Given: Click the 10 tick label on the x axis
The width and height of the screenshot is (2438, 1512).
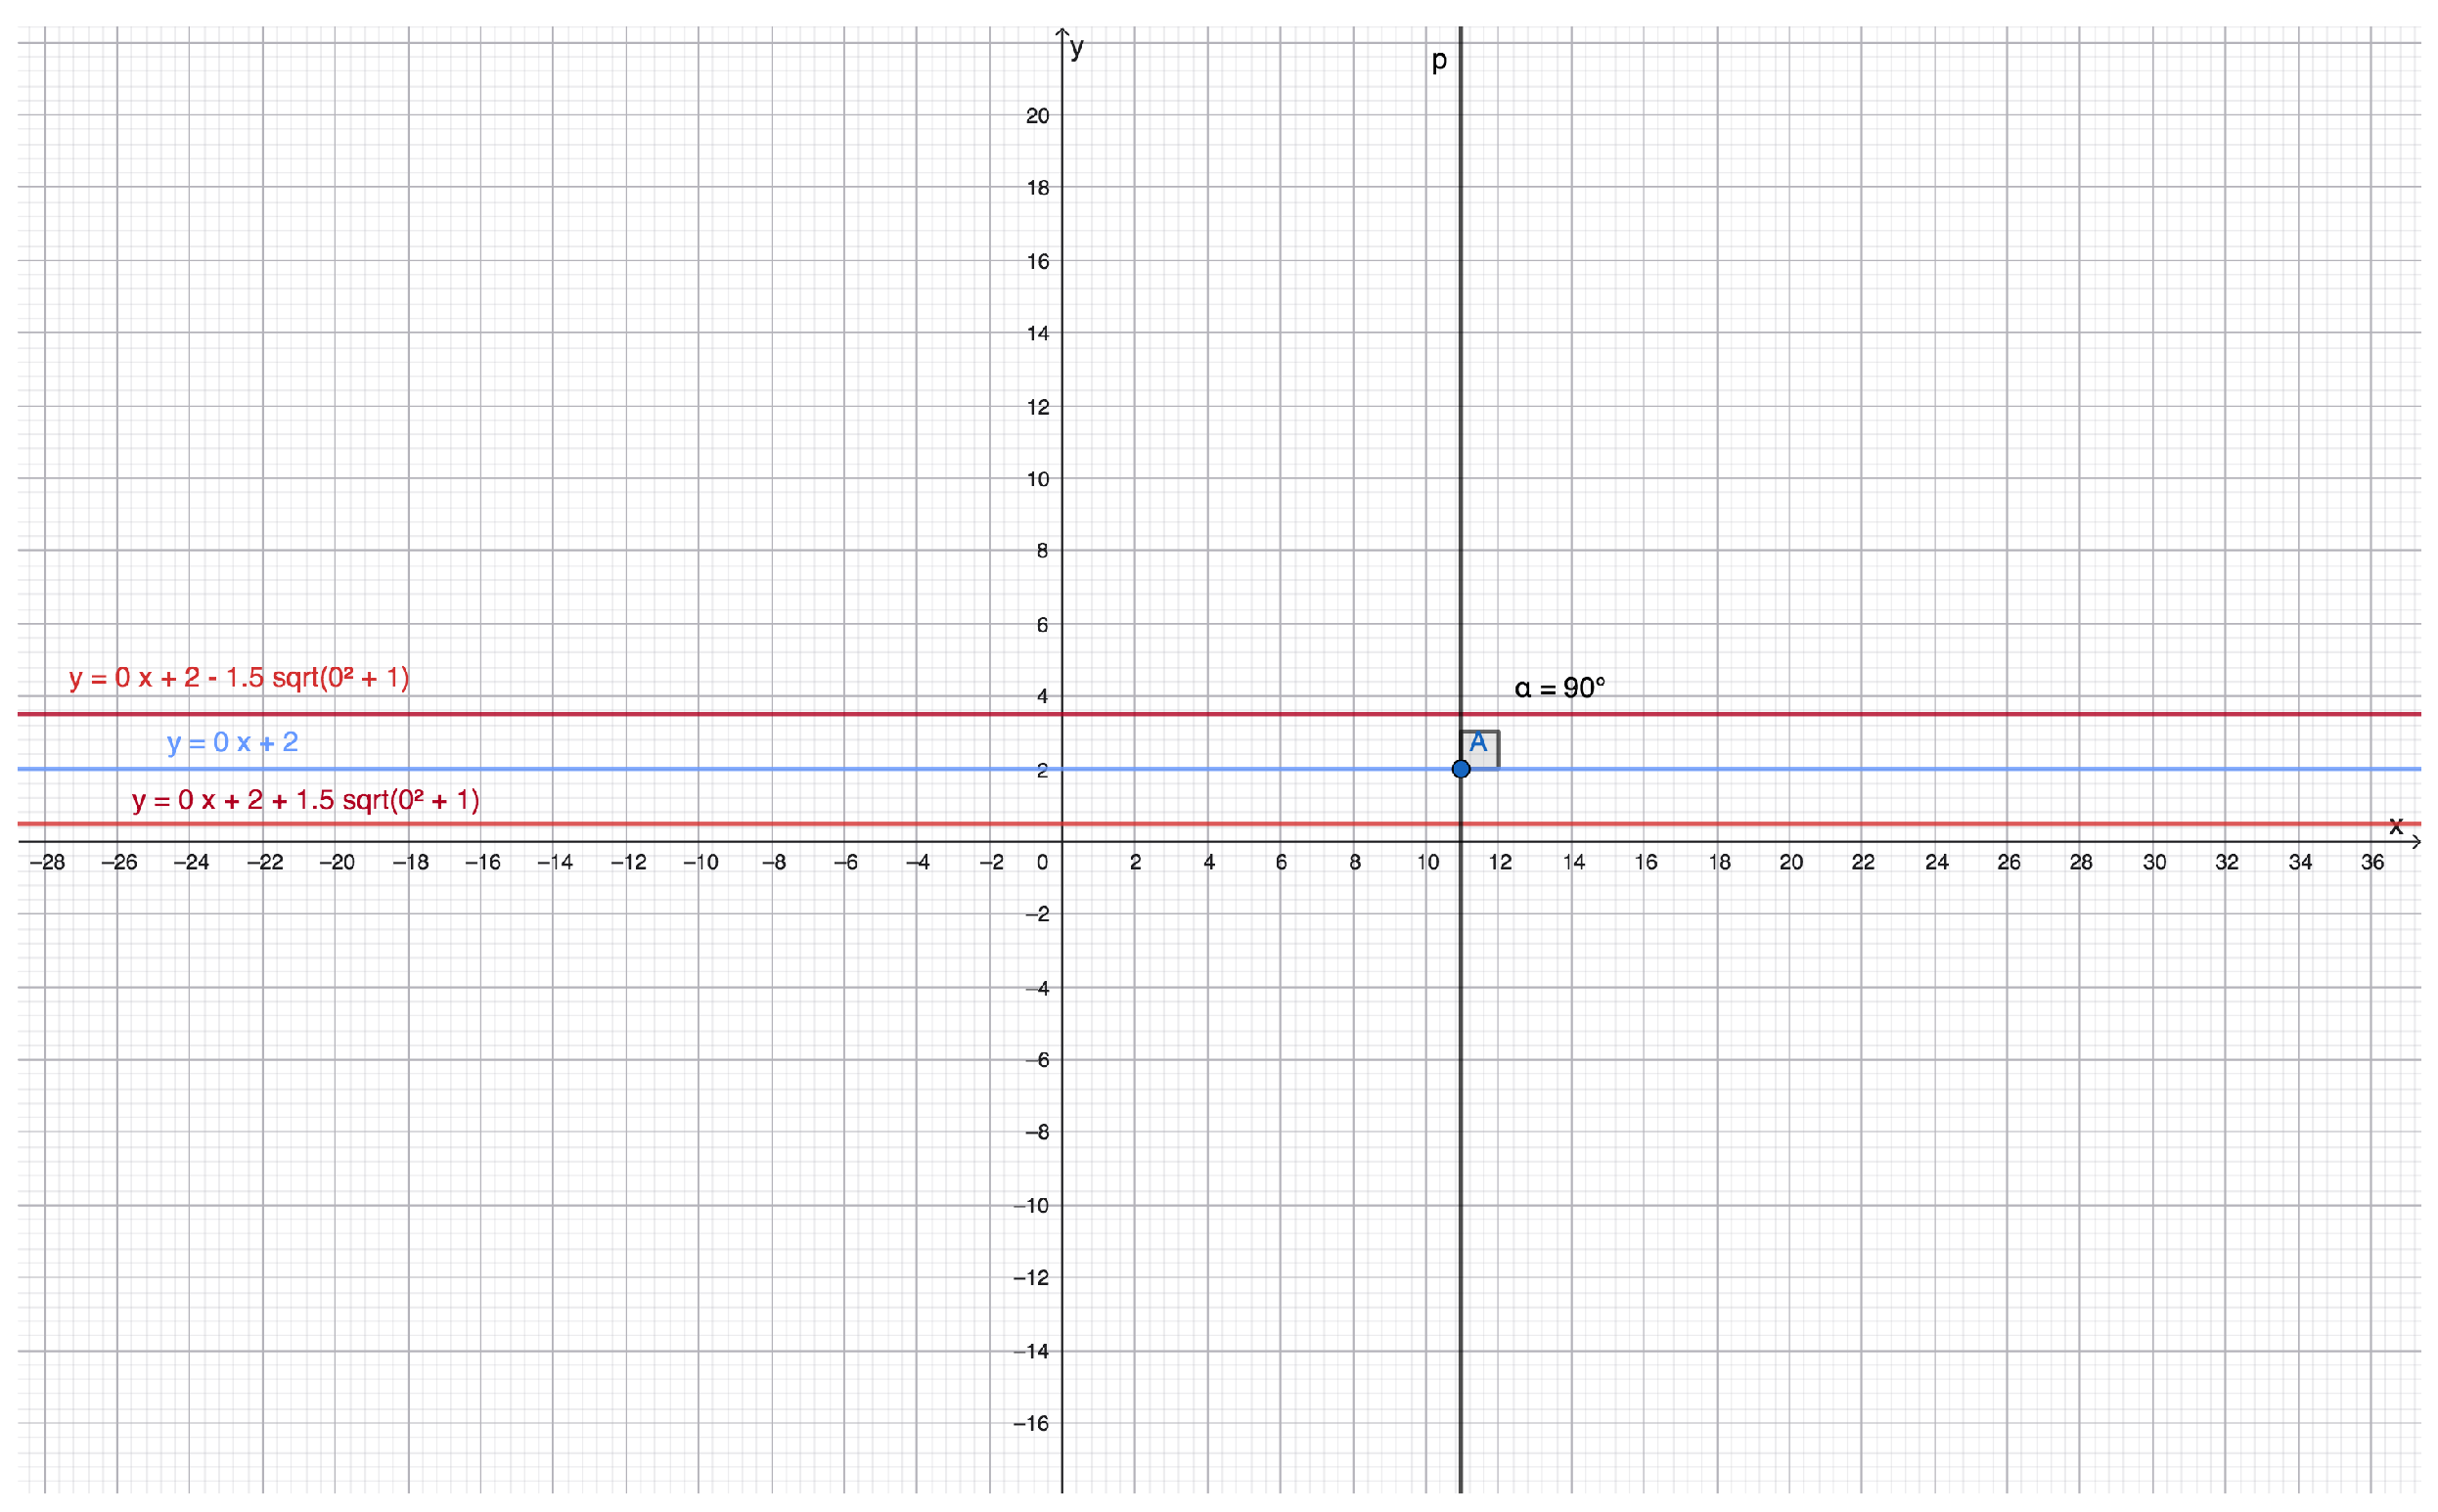Looking at the screenshot, I should click(x=1427, y=862).
